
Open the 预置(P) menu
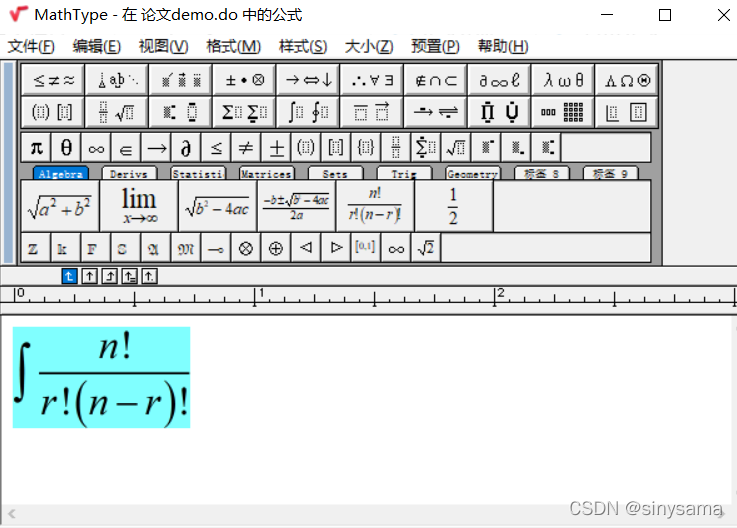tap(435, 46)
